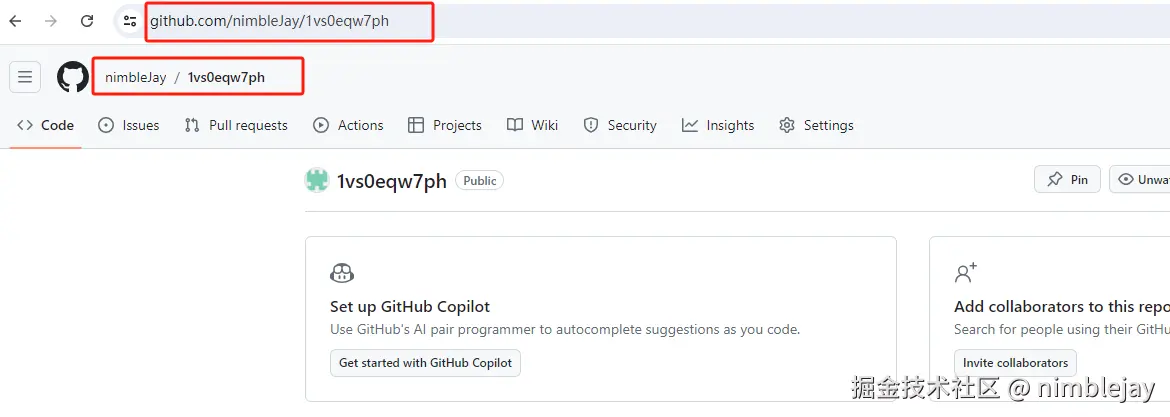The image size is (1170, 417).
Task: Open the nimbleJay owner link
Action: click(136, 77)
